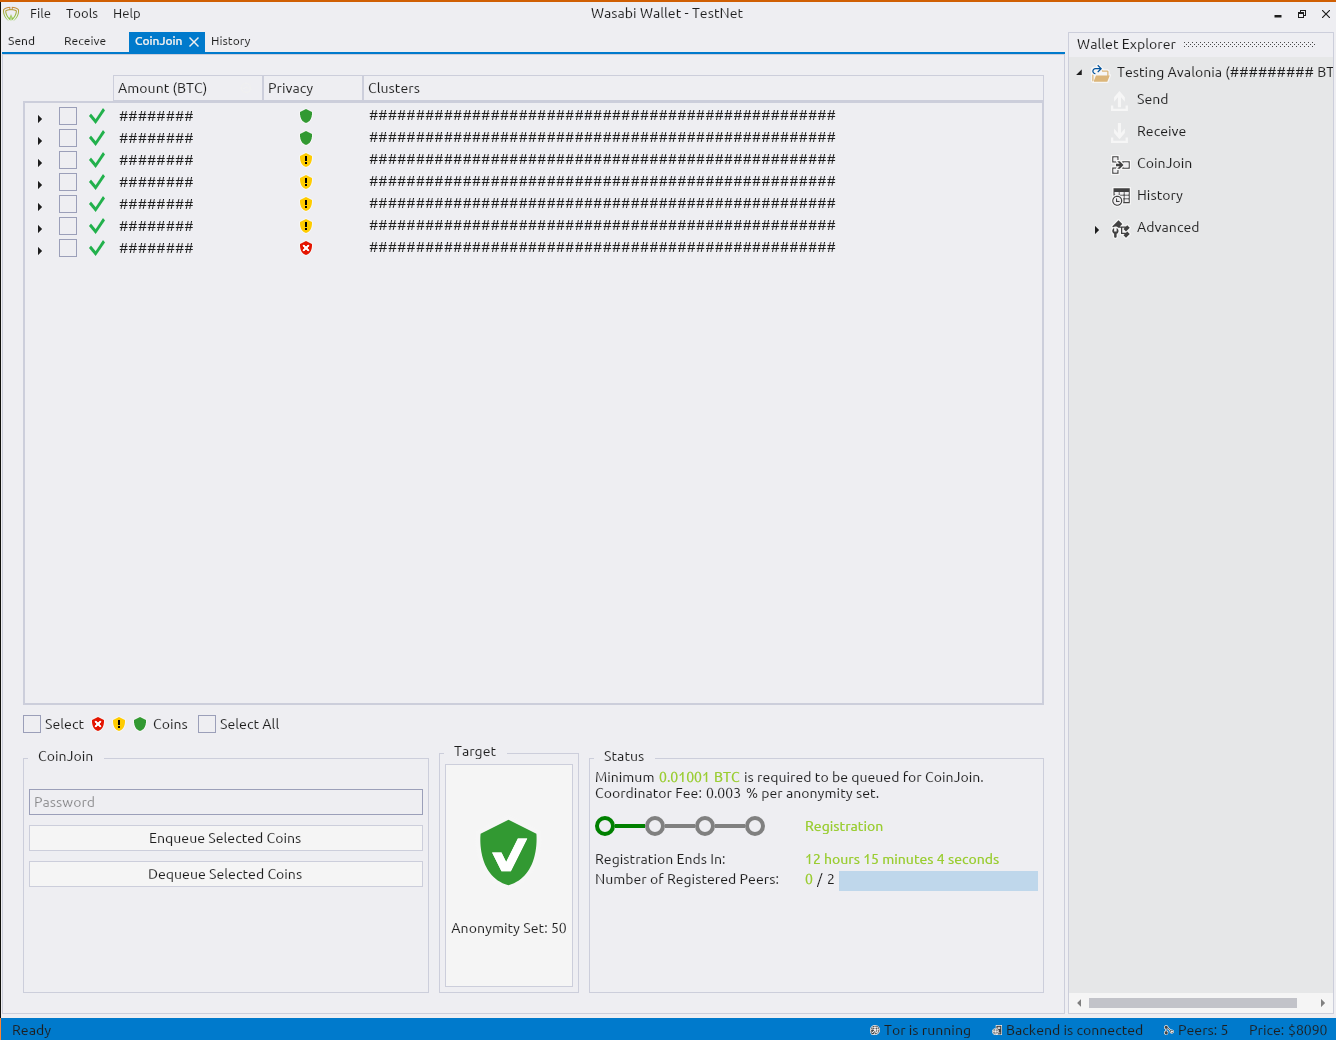Viewport: 1336px width, 1040px height.
Task: Expand the Advanced tree node arrow
Action: click(x=1097, y=230)
